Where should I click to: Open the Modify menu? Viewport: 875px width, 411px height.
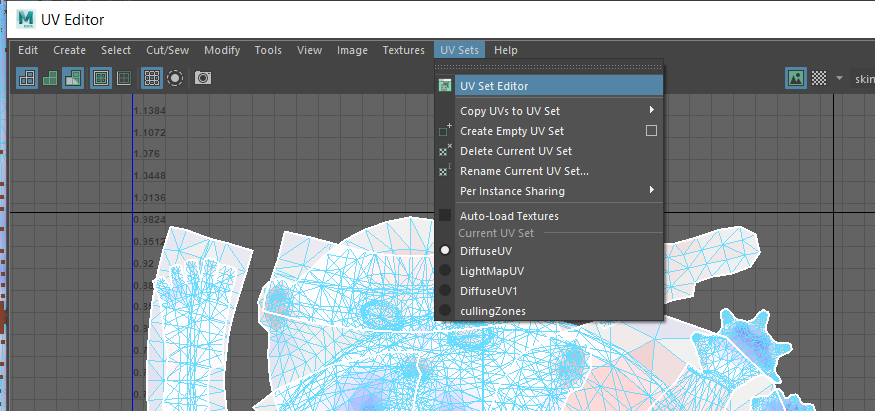pos(222,50)
